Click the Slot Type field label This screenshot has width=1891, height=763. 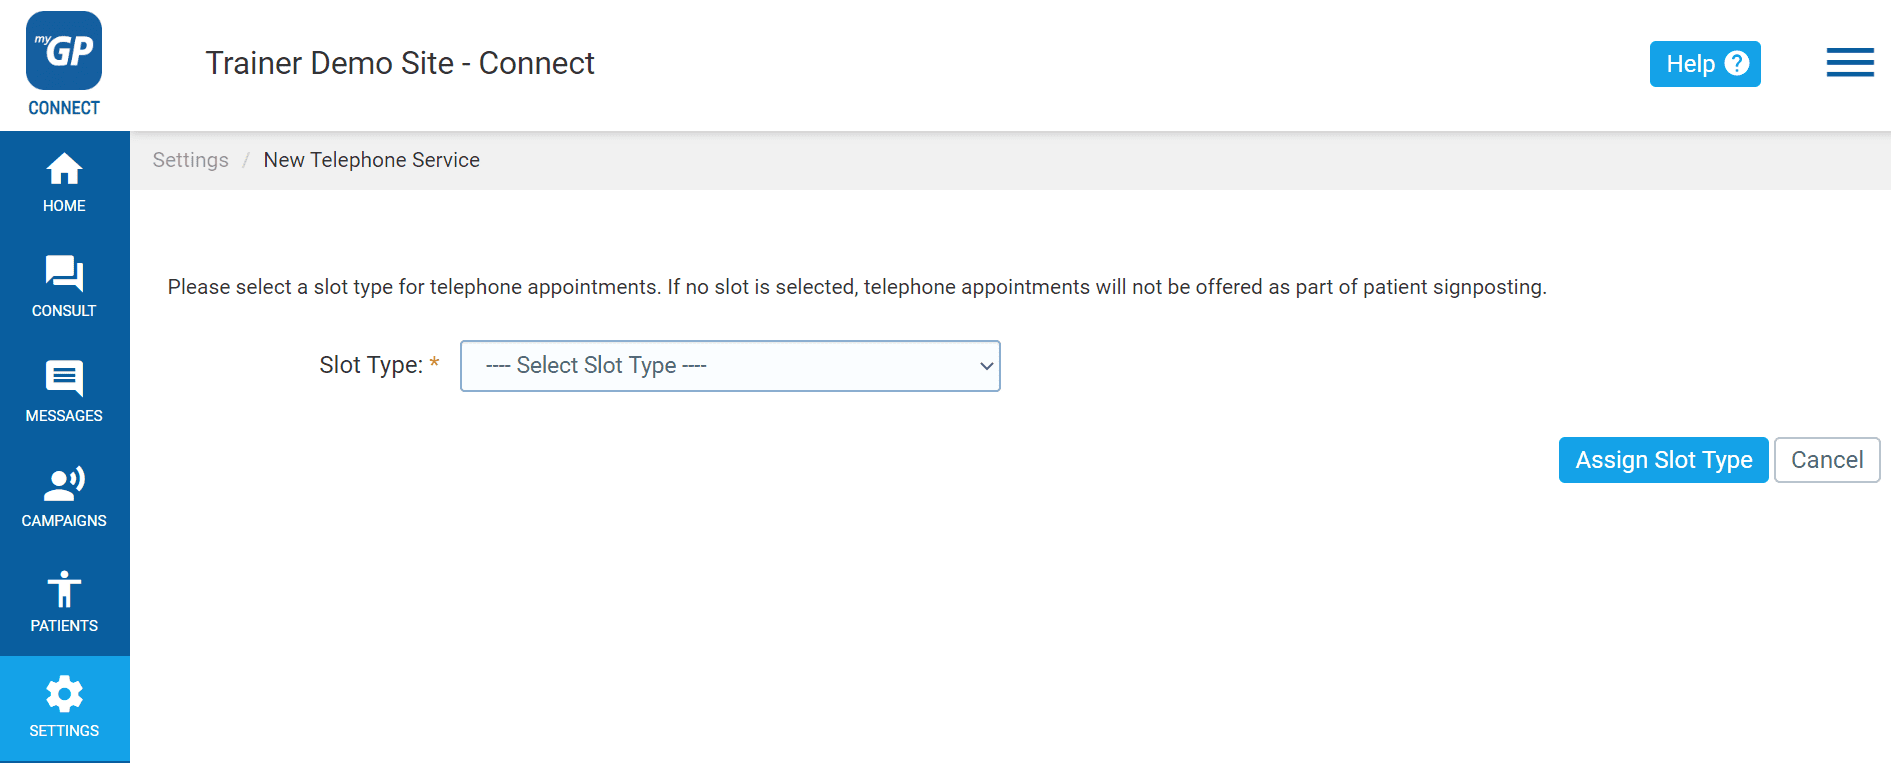[371, 365]
